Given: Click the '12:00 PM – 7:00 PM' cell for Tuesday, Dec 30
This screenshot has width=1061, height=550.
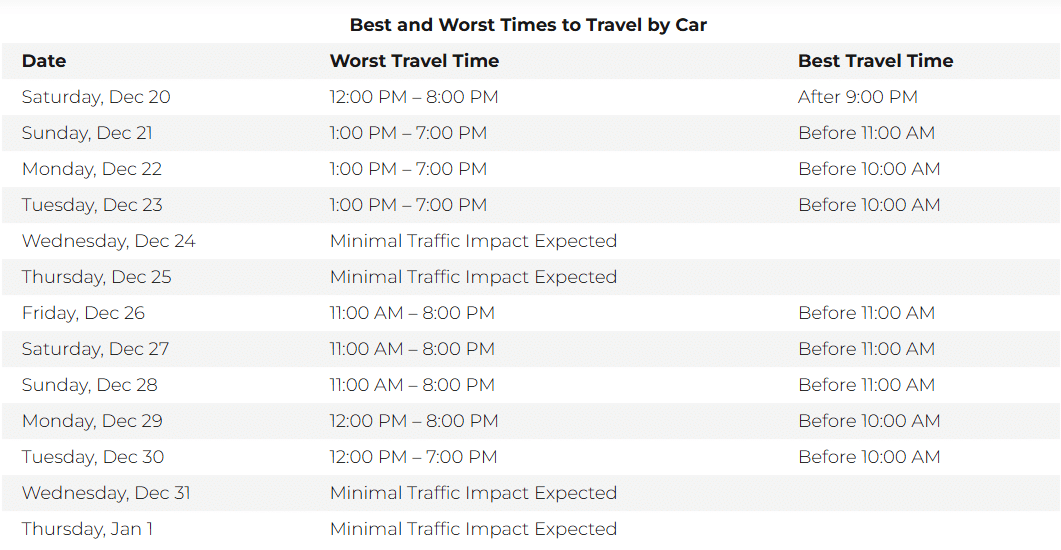Looking at the screenshot, I should coord(413,457).
